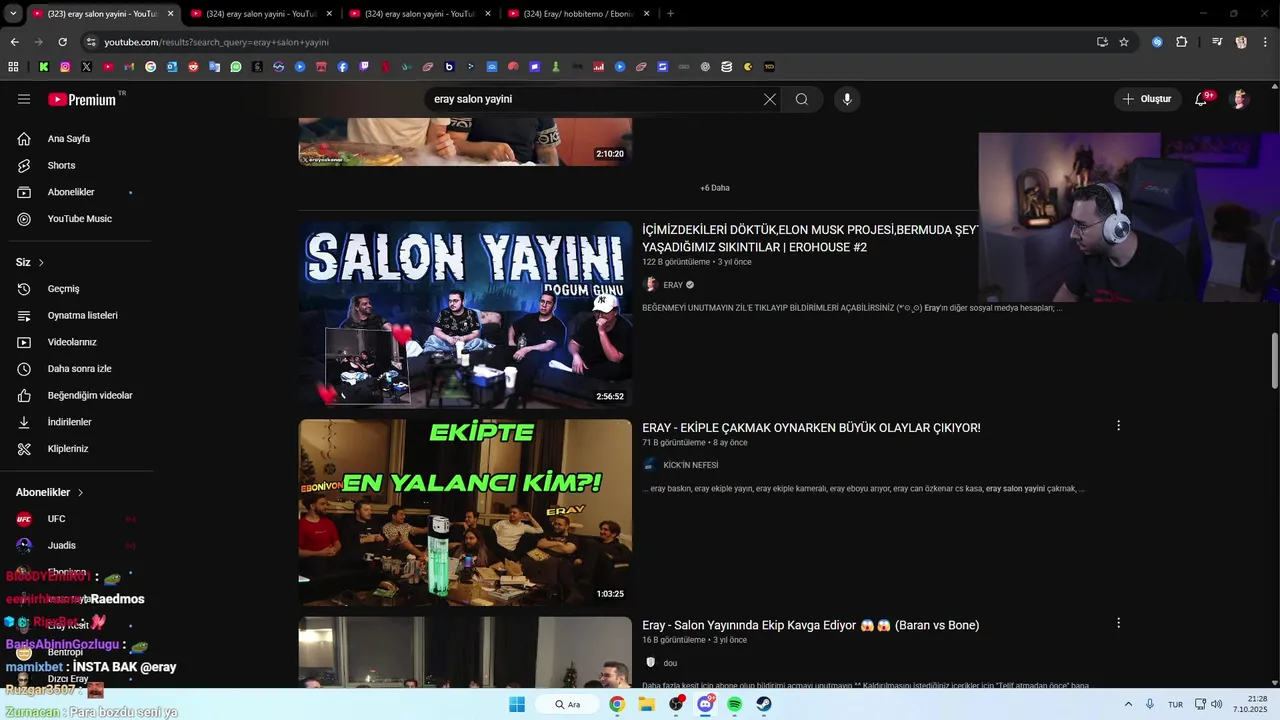This screenshot has height=720, width=1280.
Task: Reload the page in Chrome
Action: (62, 42)
